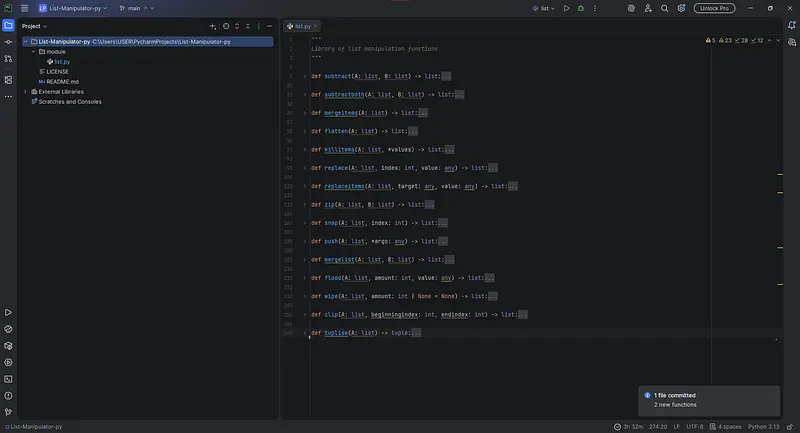Expand the External Libraries node
Screen dimensions: 800x433
point(26,91)
